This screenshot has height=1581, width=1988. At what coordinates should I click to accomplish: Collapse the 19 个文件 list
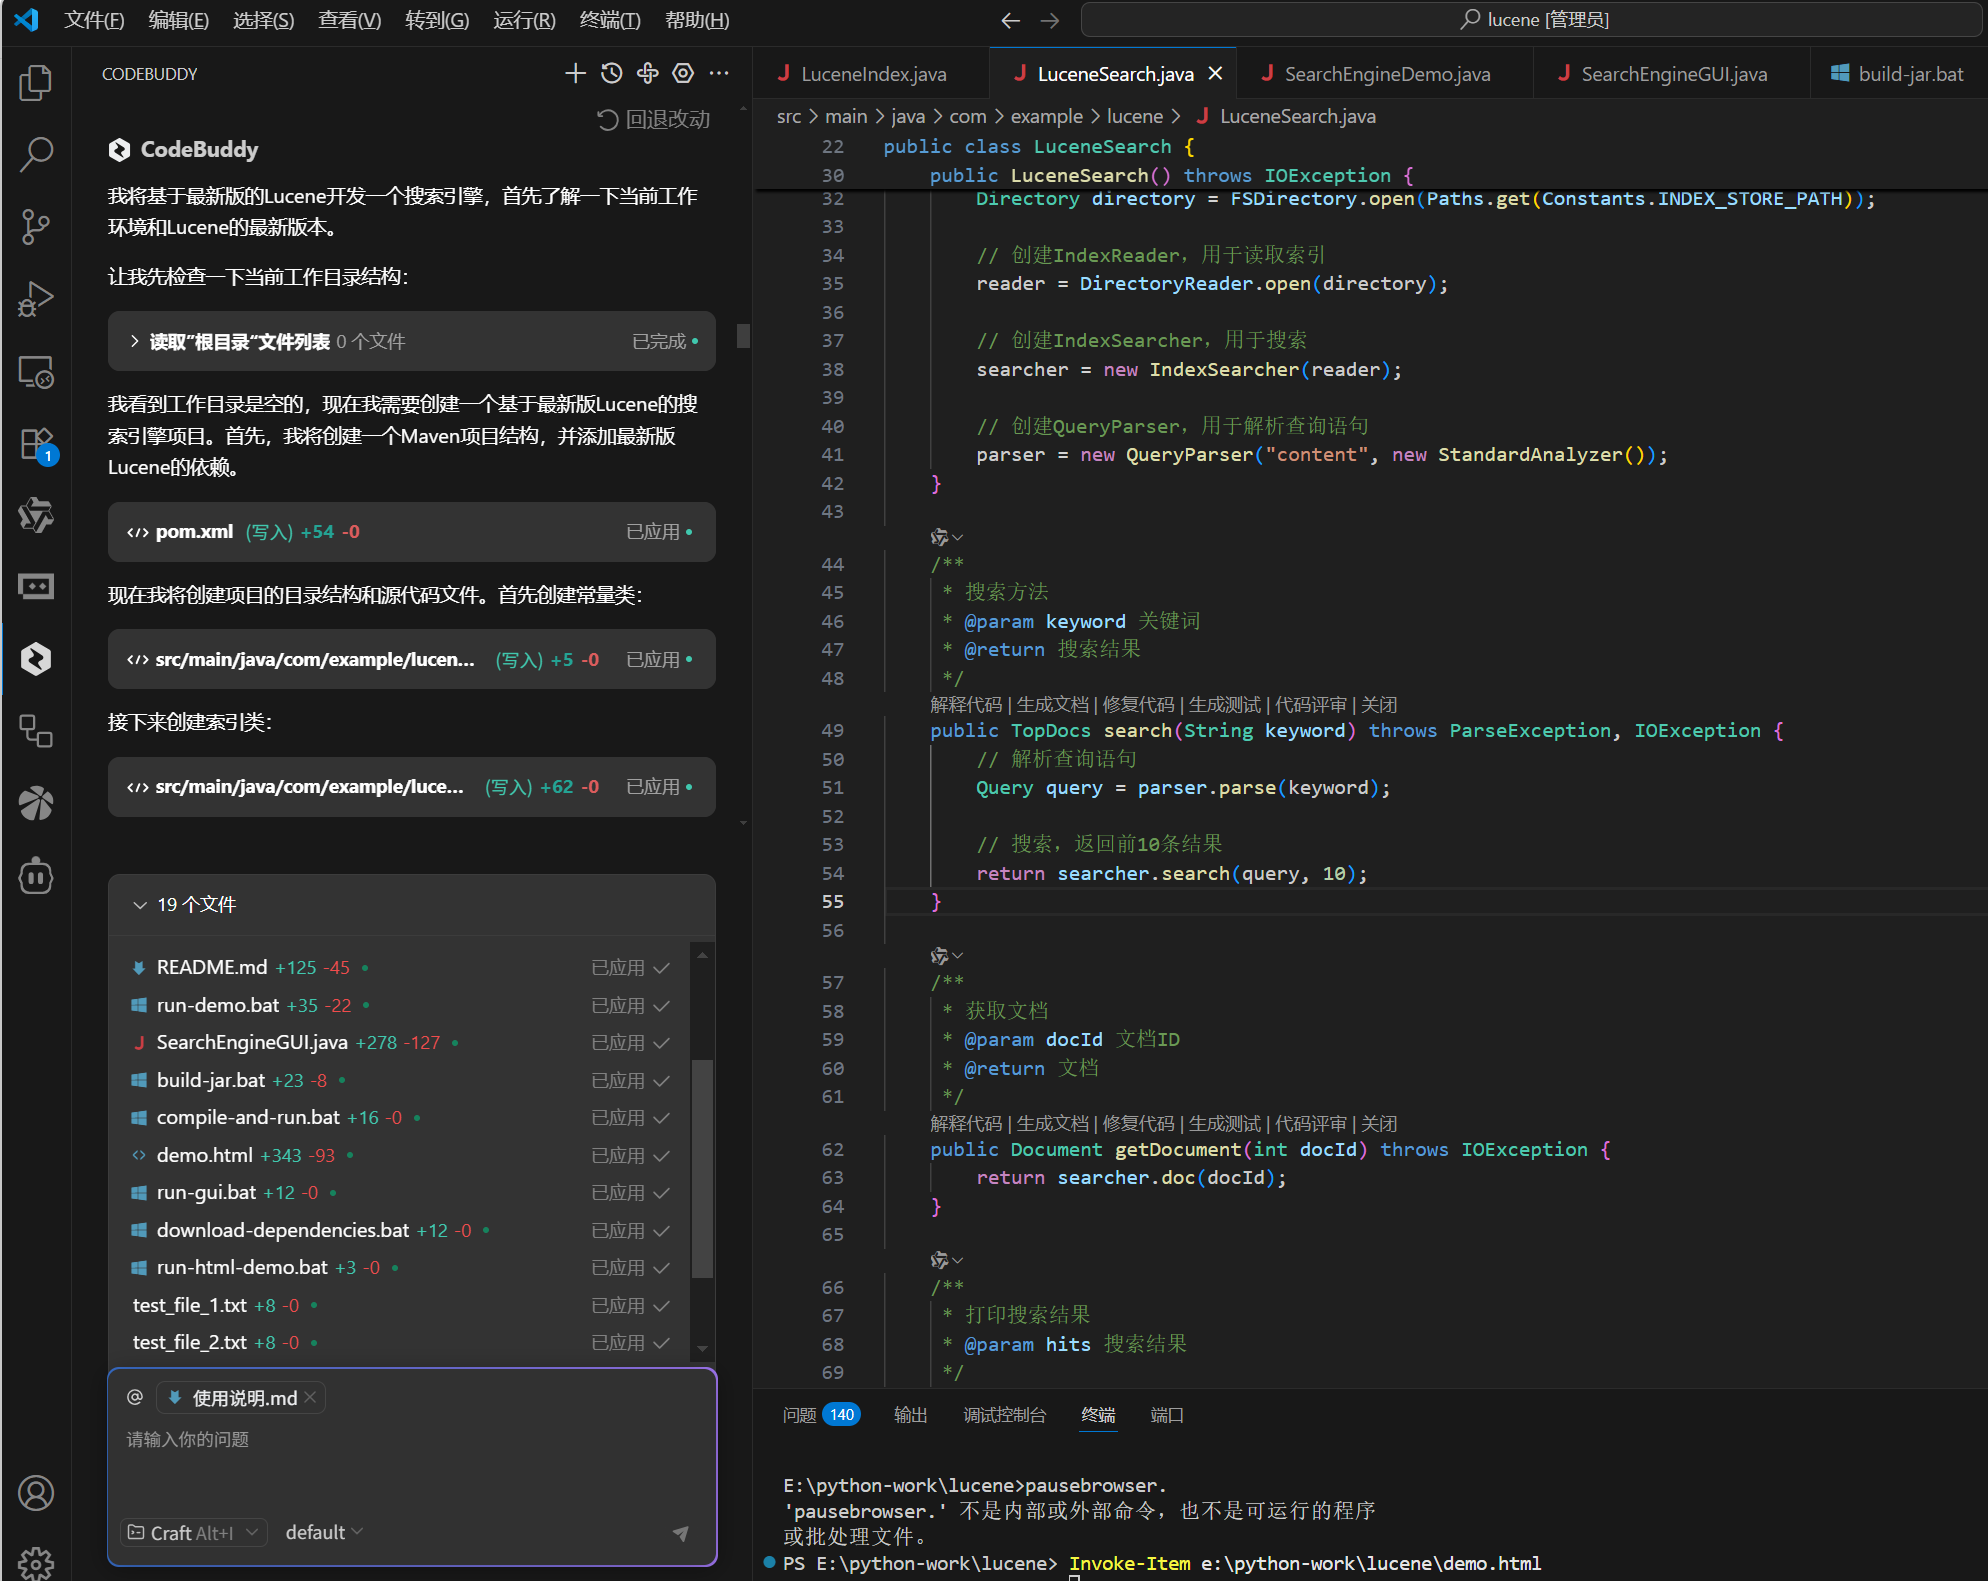140,905
